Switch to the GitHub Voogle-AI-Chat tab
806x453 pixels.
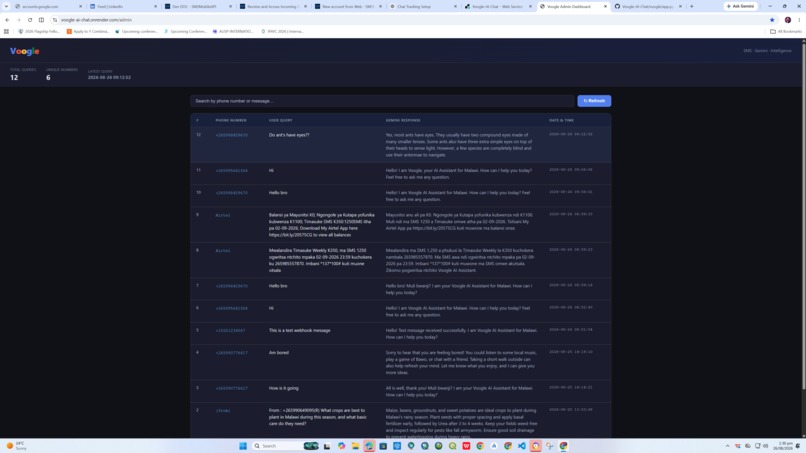[647, 6]
